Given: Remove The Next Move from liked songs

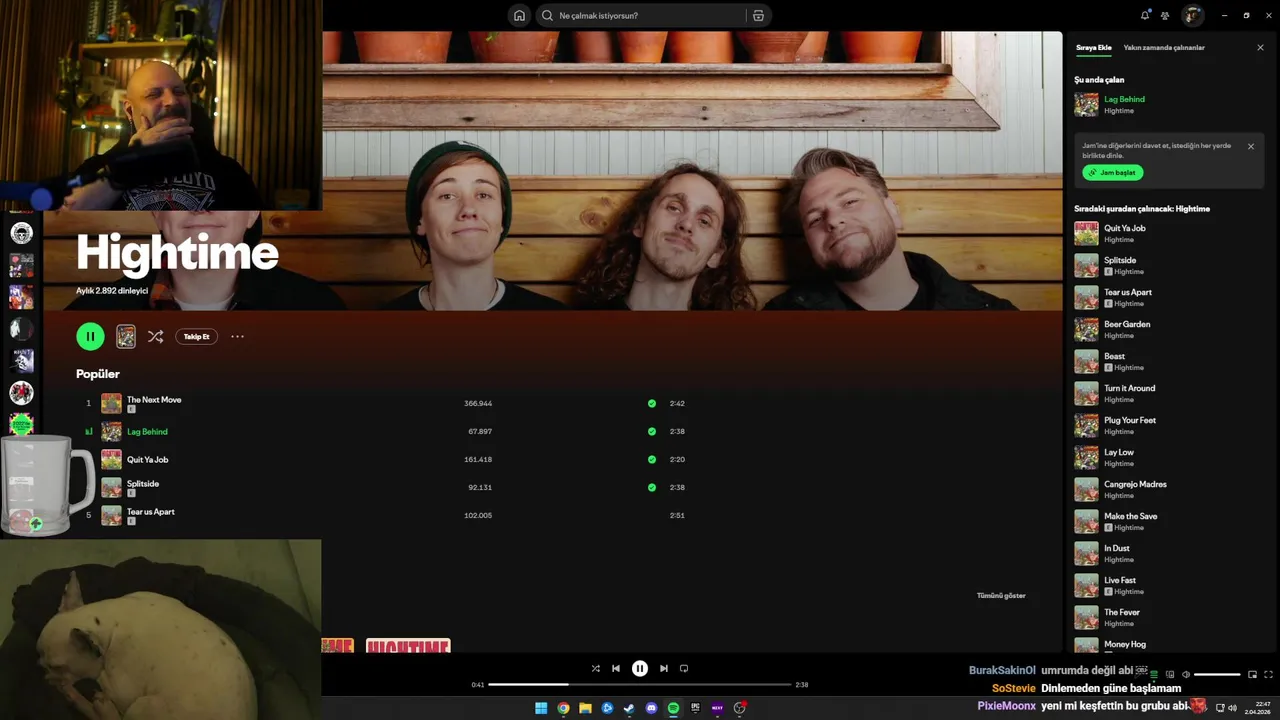Looking at the screenshot, I should pyautogui.click(x=652, y=403).
